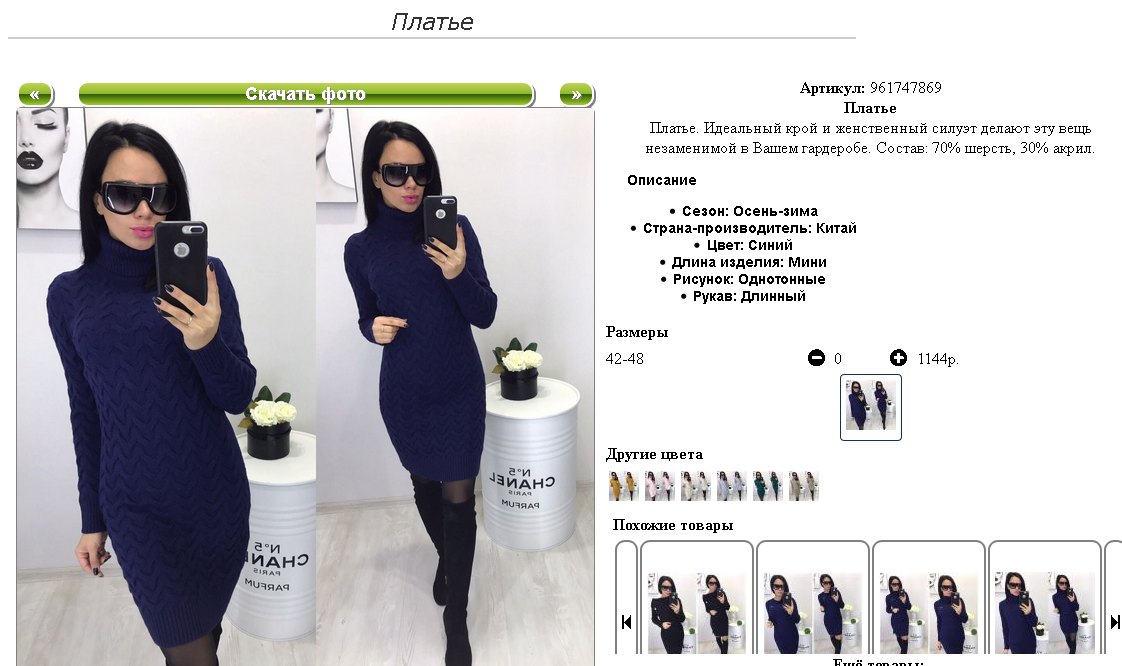Increase quantity with the plus icon
1122x666 pixels.
(898, 358)
